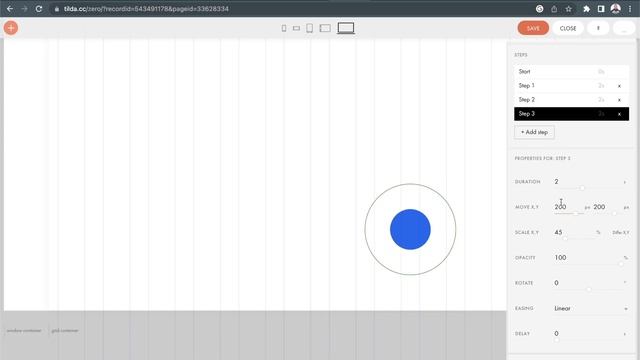Click the Scale value field showing 45
The height and width of the screenshot is (360, 640).
tap(574, 232)
